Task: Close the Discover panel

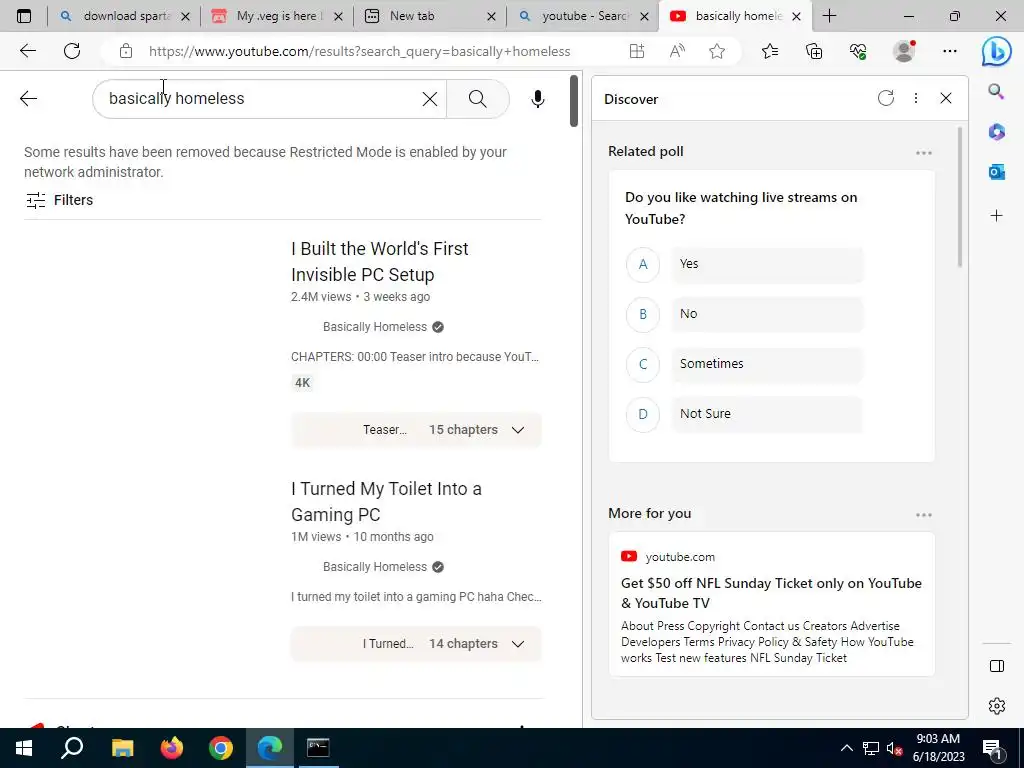Action: (946, 98)
